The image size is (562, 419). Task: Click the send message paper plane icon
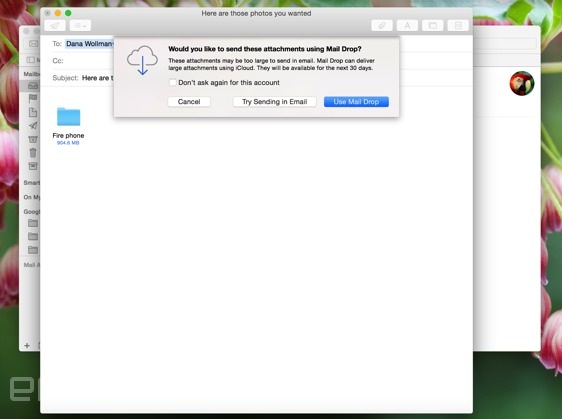(55, 26)
